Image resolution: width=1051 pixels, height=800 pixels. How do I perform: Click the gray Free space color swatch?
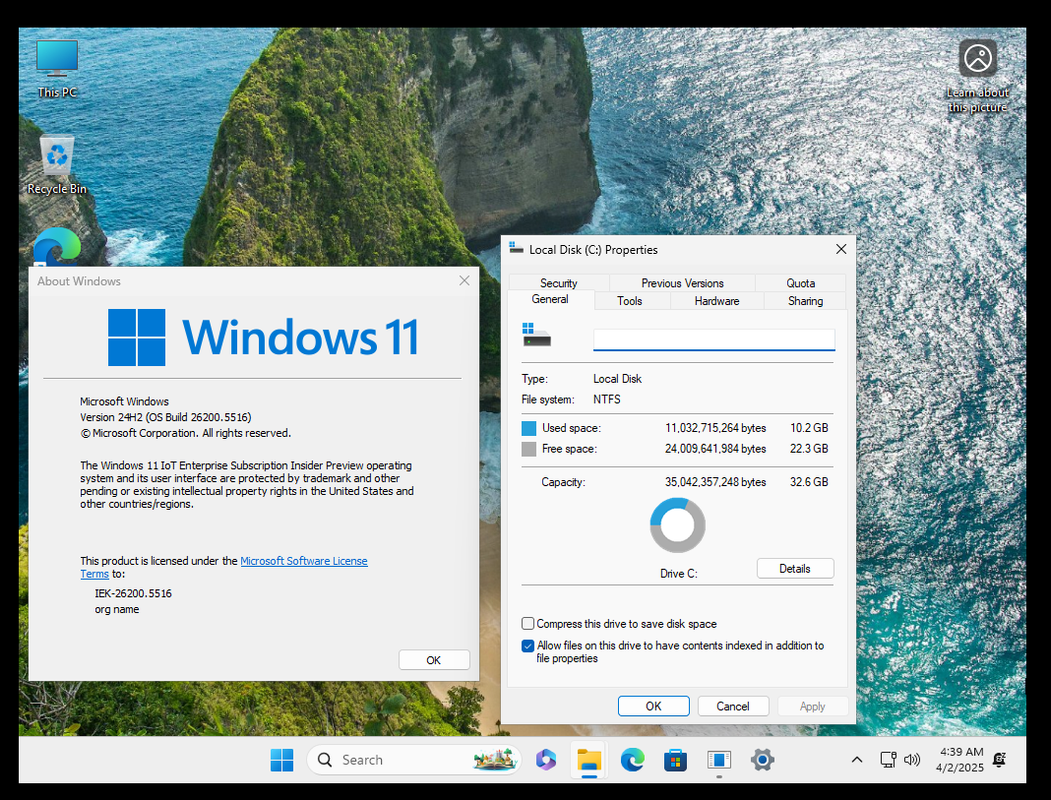point(529,449)
